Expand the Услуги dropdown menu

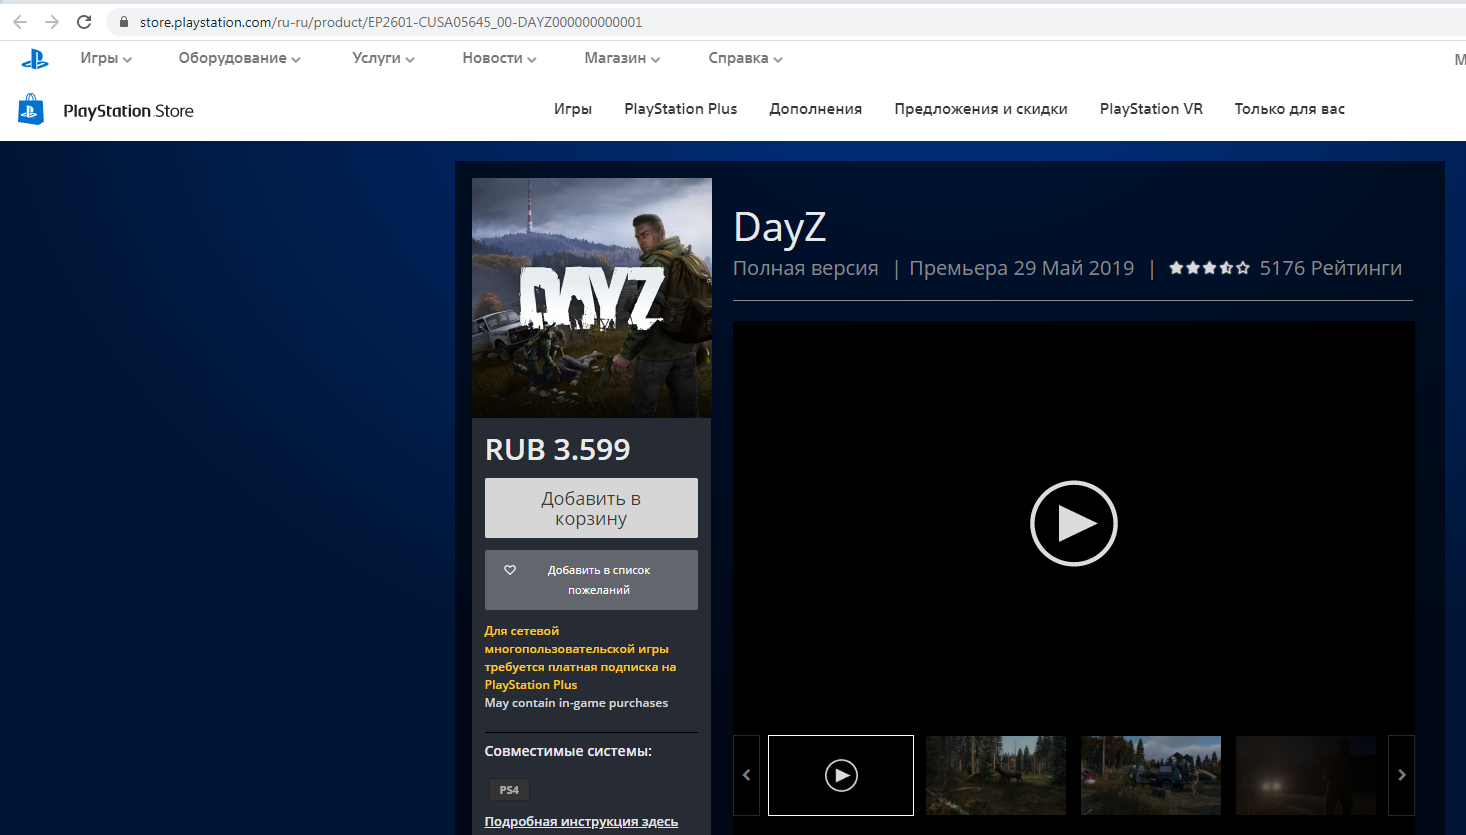[383, 58]
